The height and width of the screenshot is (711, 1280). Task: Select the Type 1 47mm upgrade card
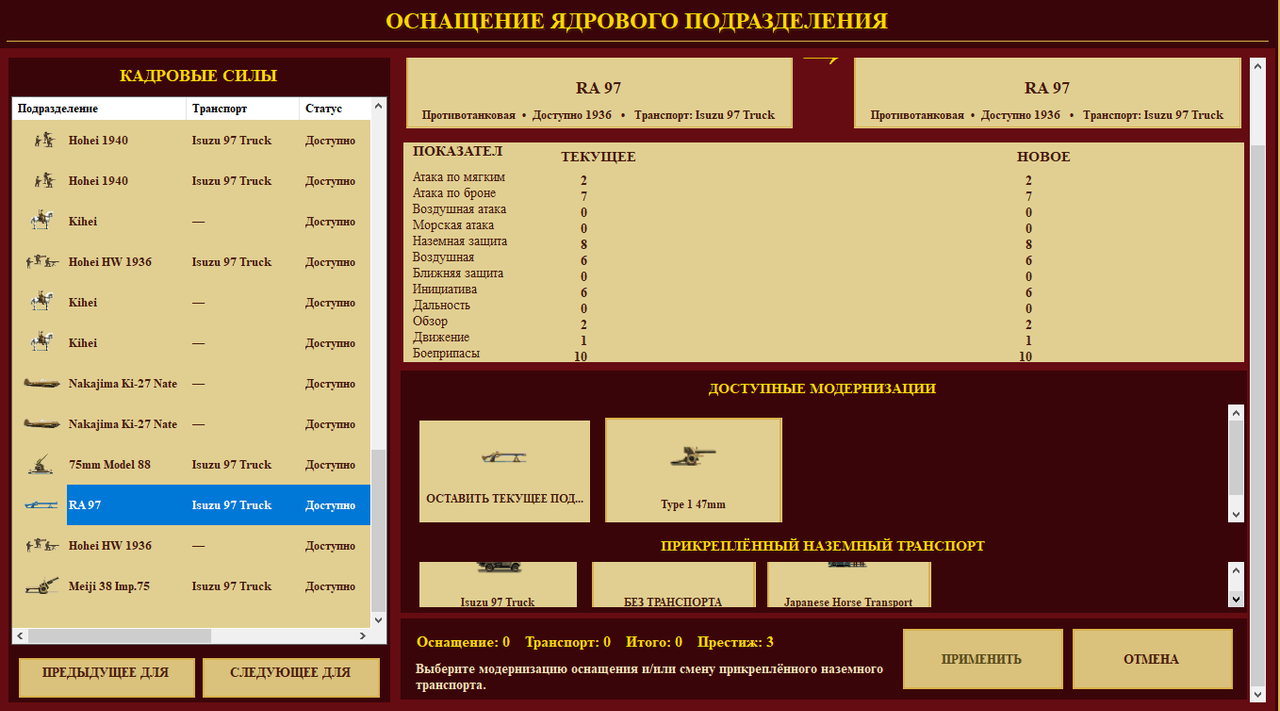click(x=693, y=470)
